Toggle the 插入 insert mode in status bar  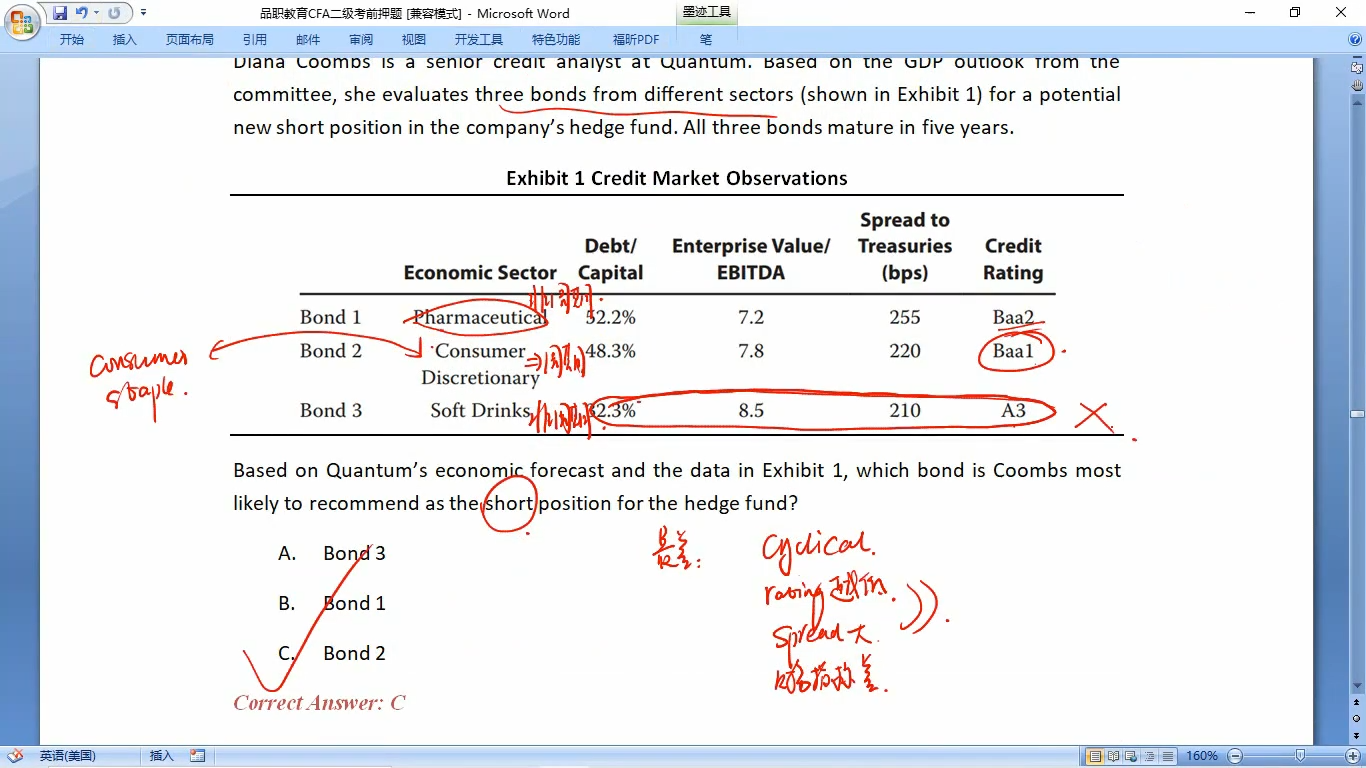click(x=161, y=756)
